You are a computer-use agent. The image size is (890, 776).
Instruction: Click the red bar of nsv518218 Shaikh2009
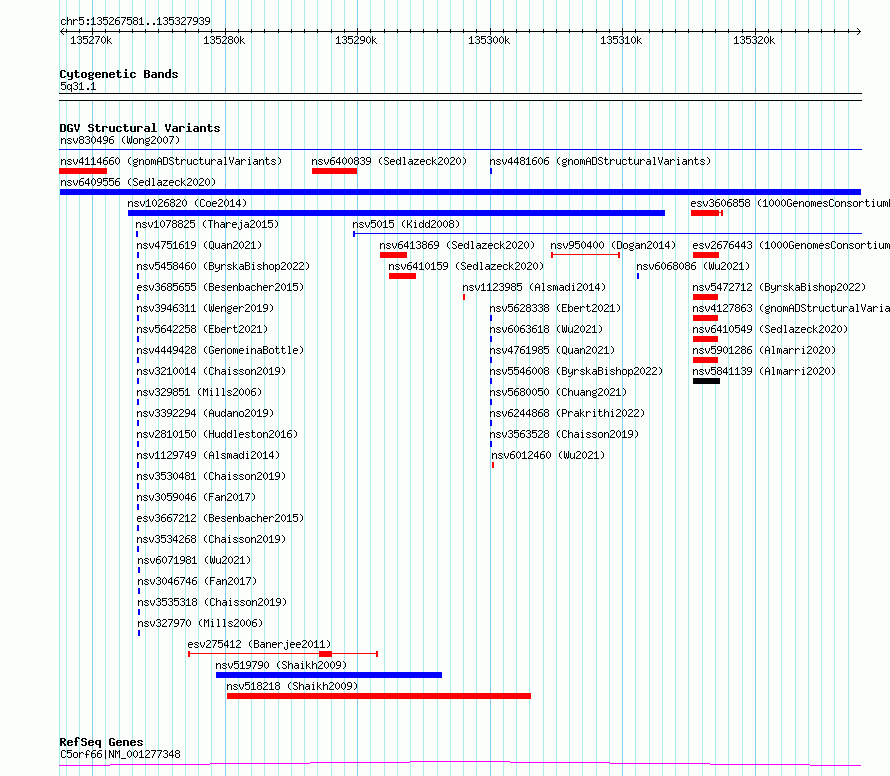(379, 696)
